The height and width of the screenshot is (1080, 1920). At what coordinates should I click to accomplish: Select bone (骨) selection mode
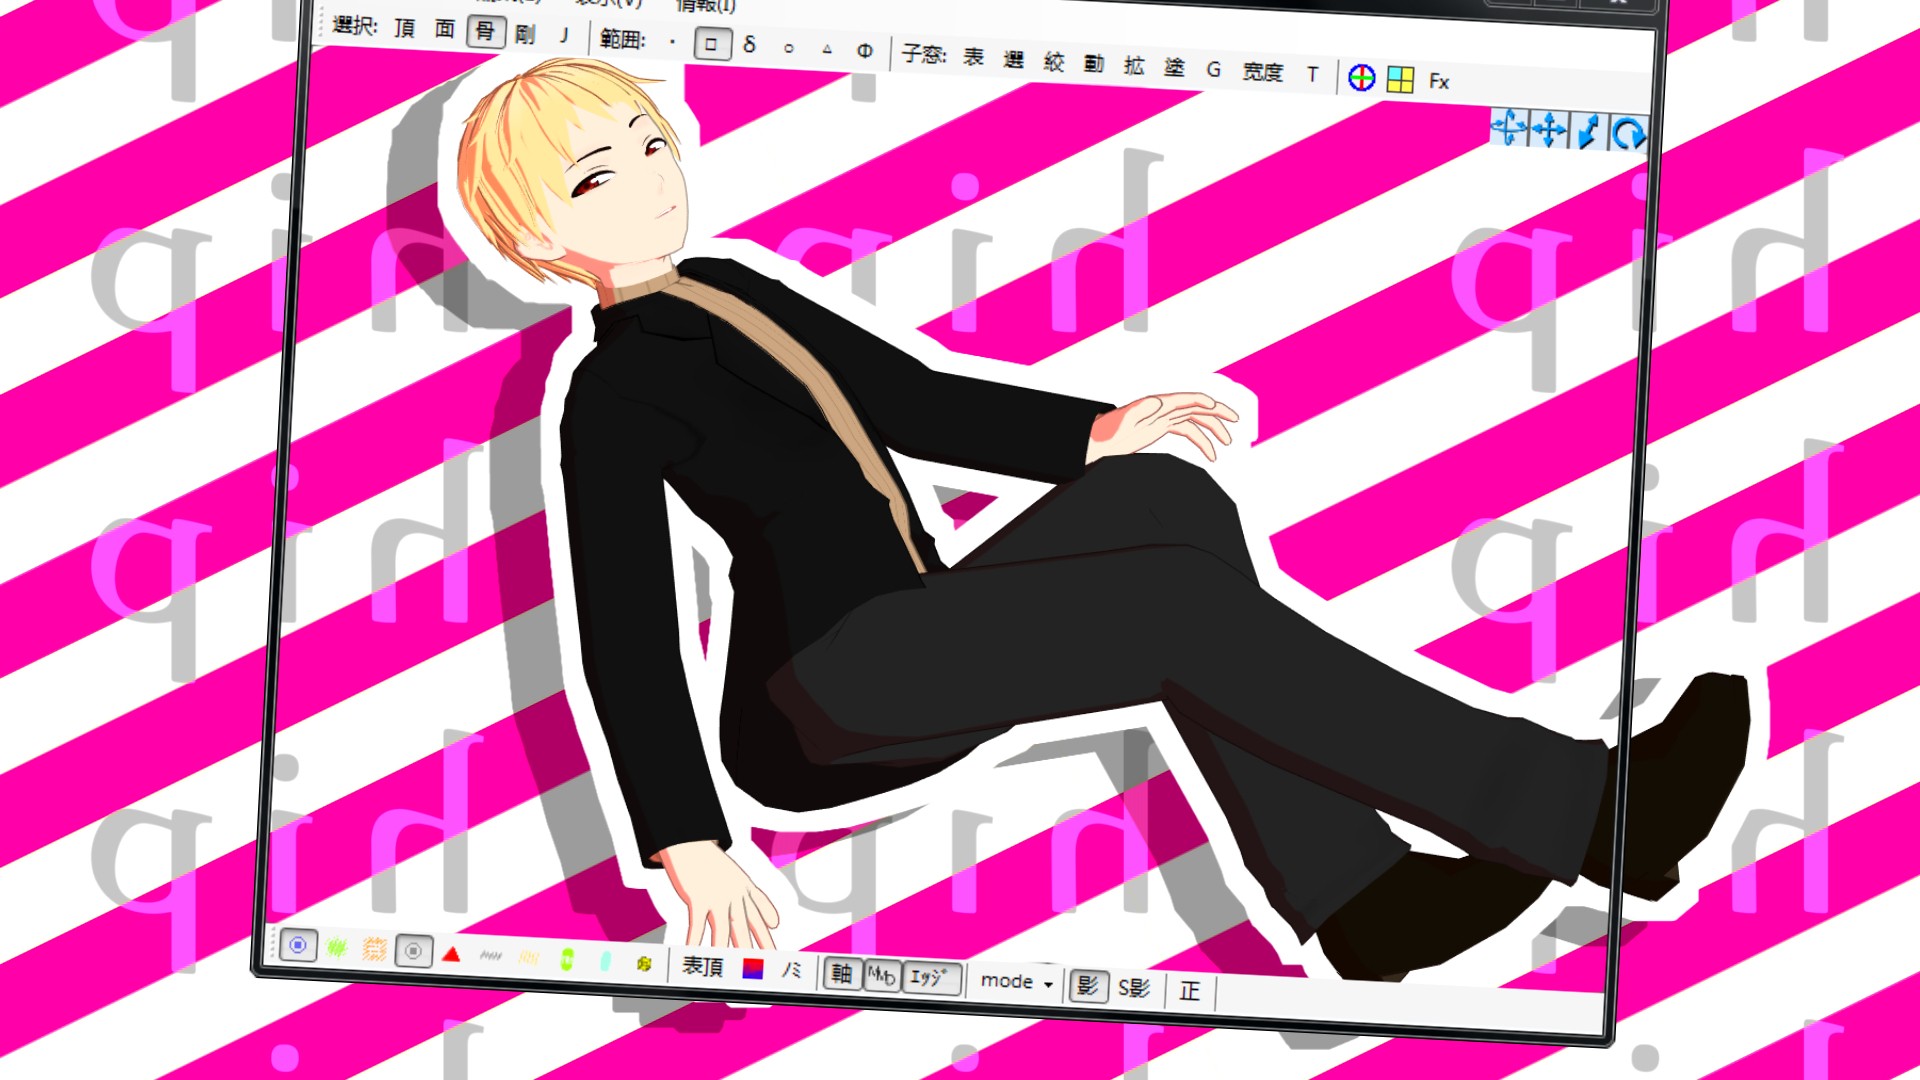[485, 31]
